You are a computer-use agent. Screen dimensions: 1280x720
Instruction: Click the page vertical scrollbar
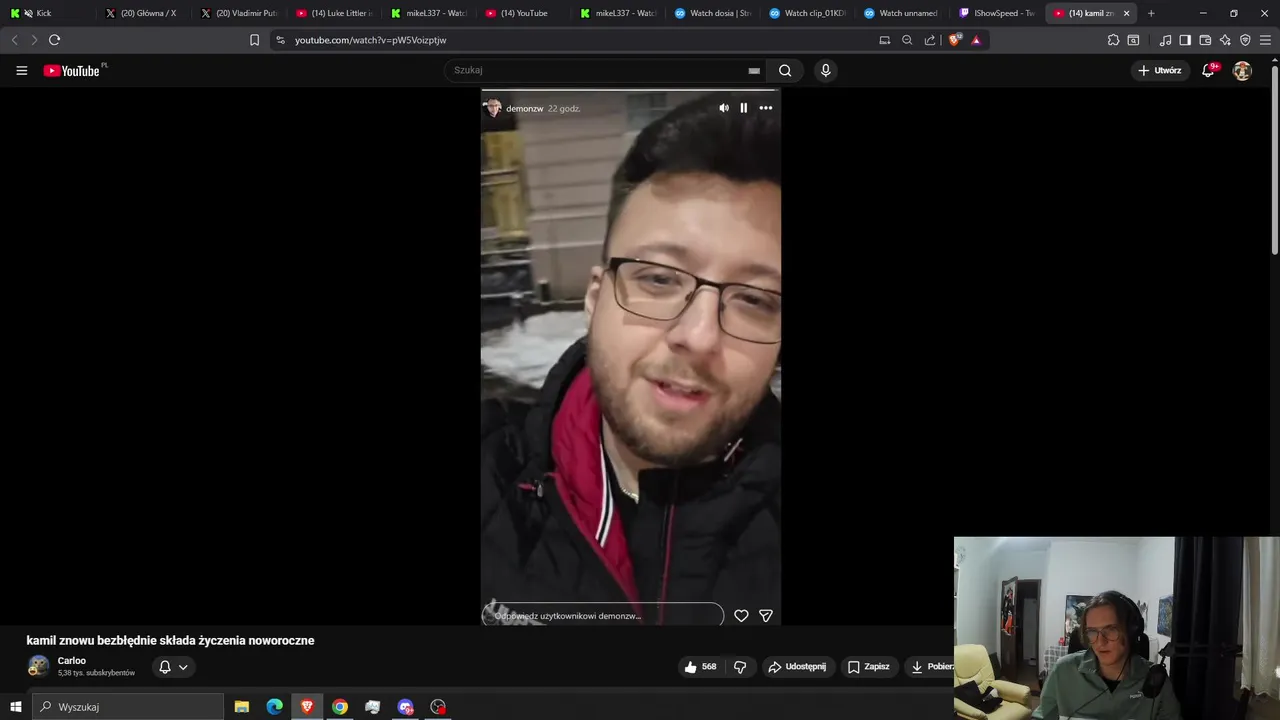(x=1274, y=160)
